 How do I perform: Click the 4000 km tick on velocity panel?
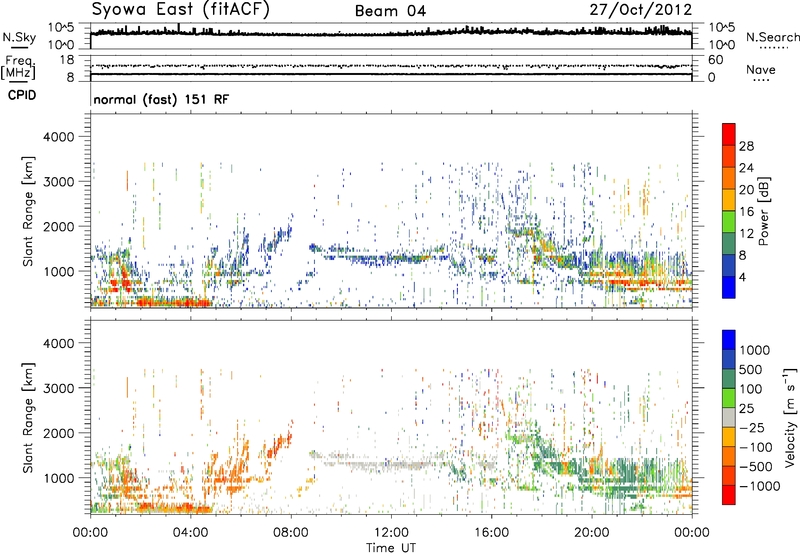pyautogui.click(x=58, y=343)
